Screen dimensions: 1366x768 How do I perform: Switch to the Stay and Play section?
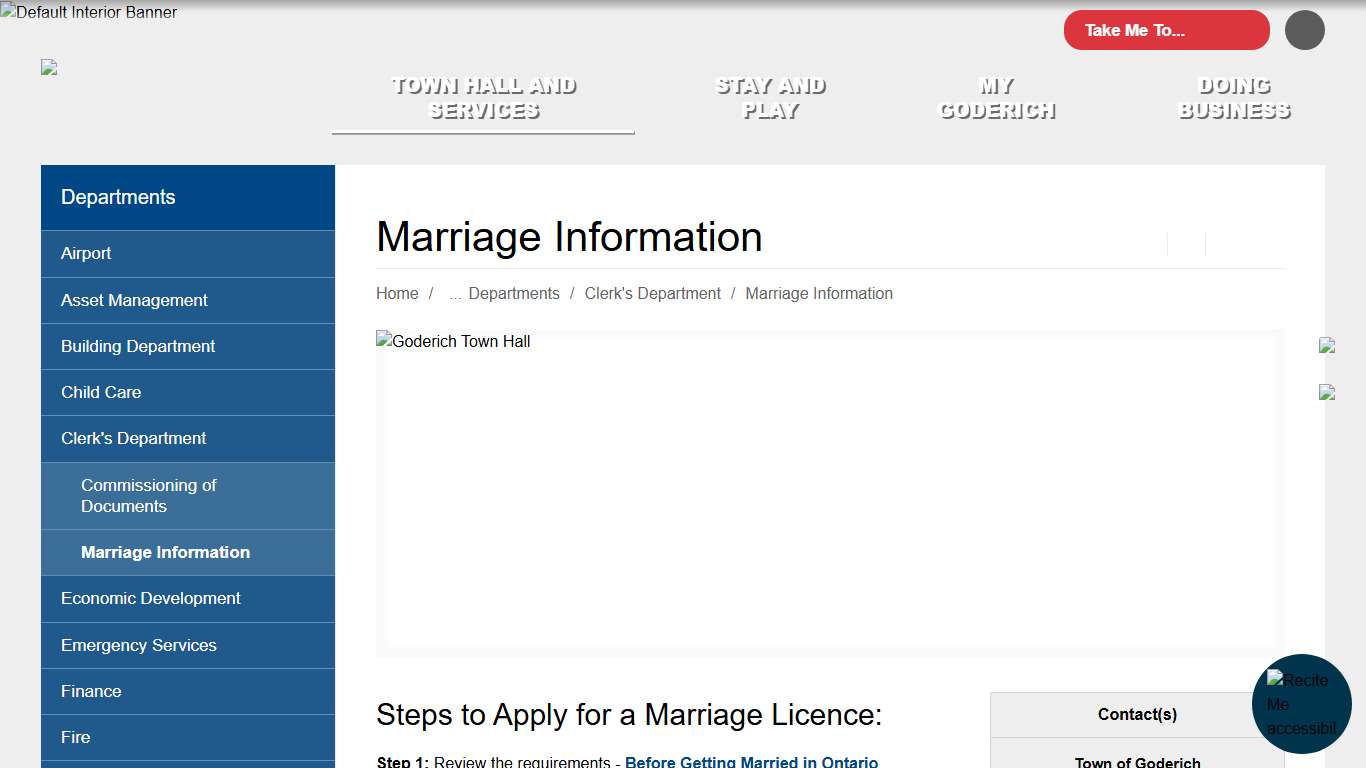tap(770, 97)
